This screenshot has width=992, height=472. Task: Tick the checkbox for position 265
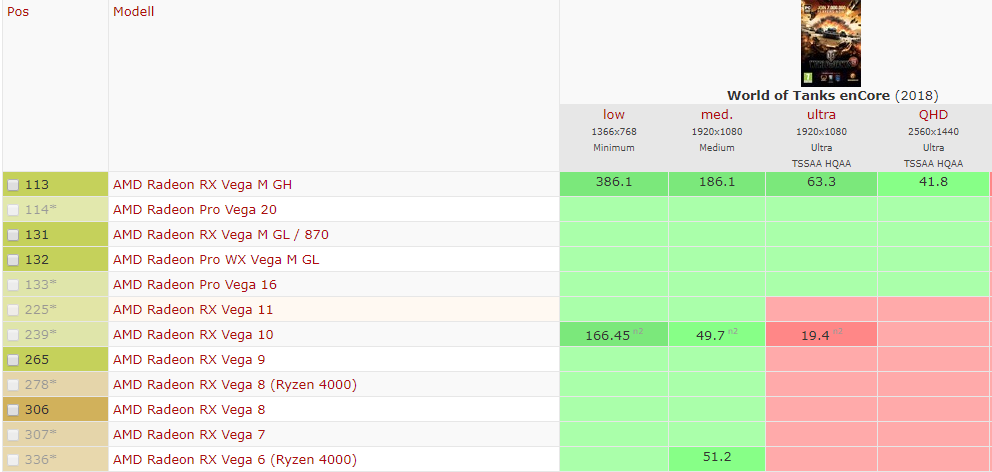pyautogui.click(x=13, y=360)
